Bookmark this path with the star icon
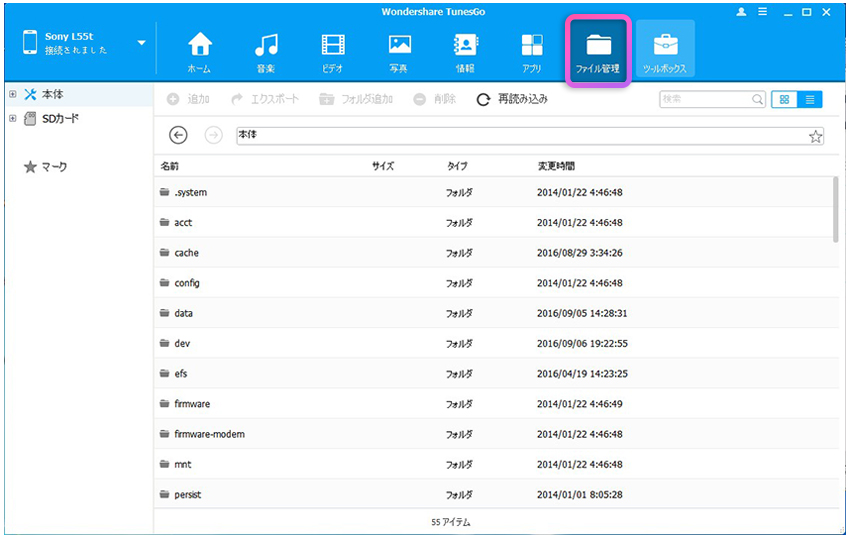850x537 pixels. tap(815, 137)
